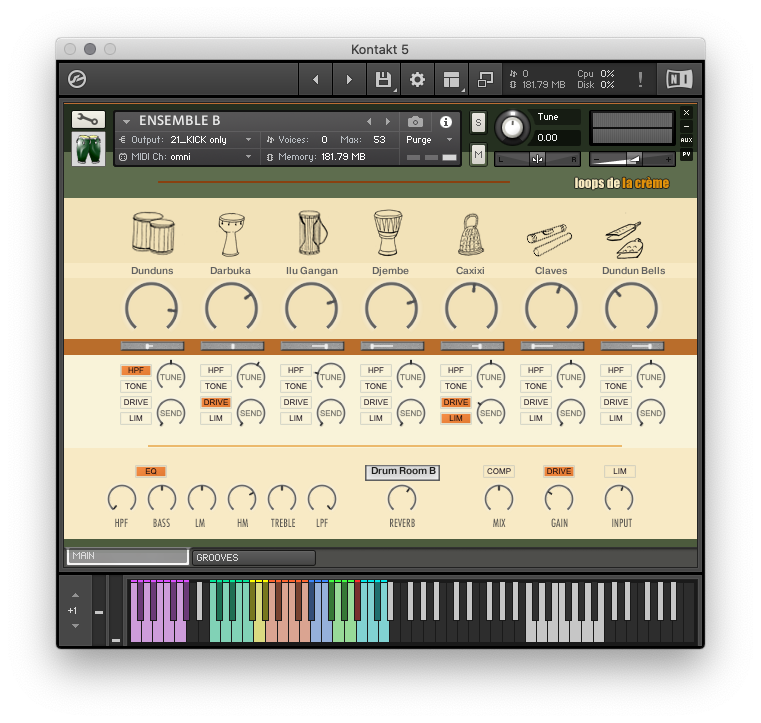The image size is (761, 723).
Task: Expand the ENSEMBLE B instrument name dropdown
Action: coord(126,121)
